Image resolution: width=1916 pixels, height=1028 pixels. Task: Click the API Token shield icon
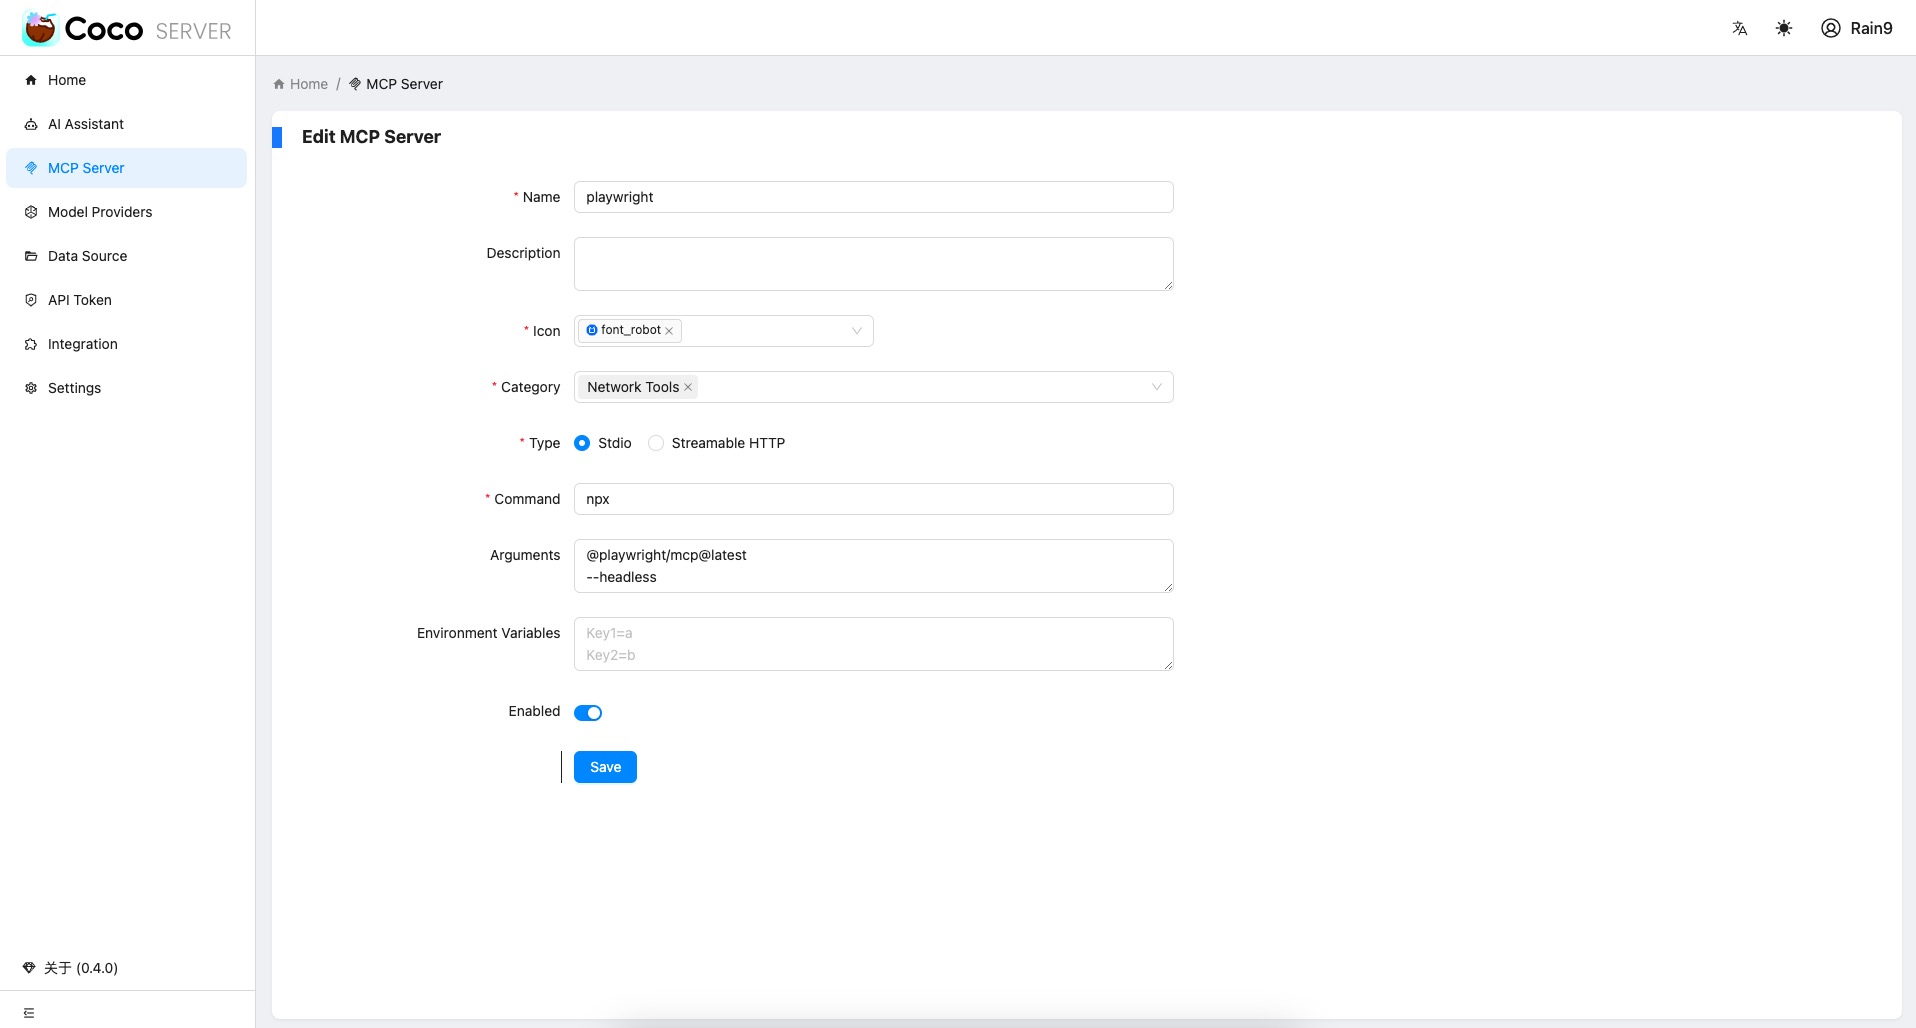[x=31, y=300]
